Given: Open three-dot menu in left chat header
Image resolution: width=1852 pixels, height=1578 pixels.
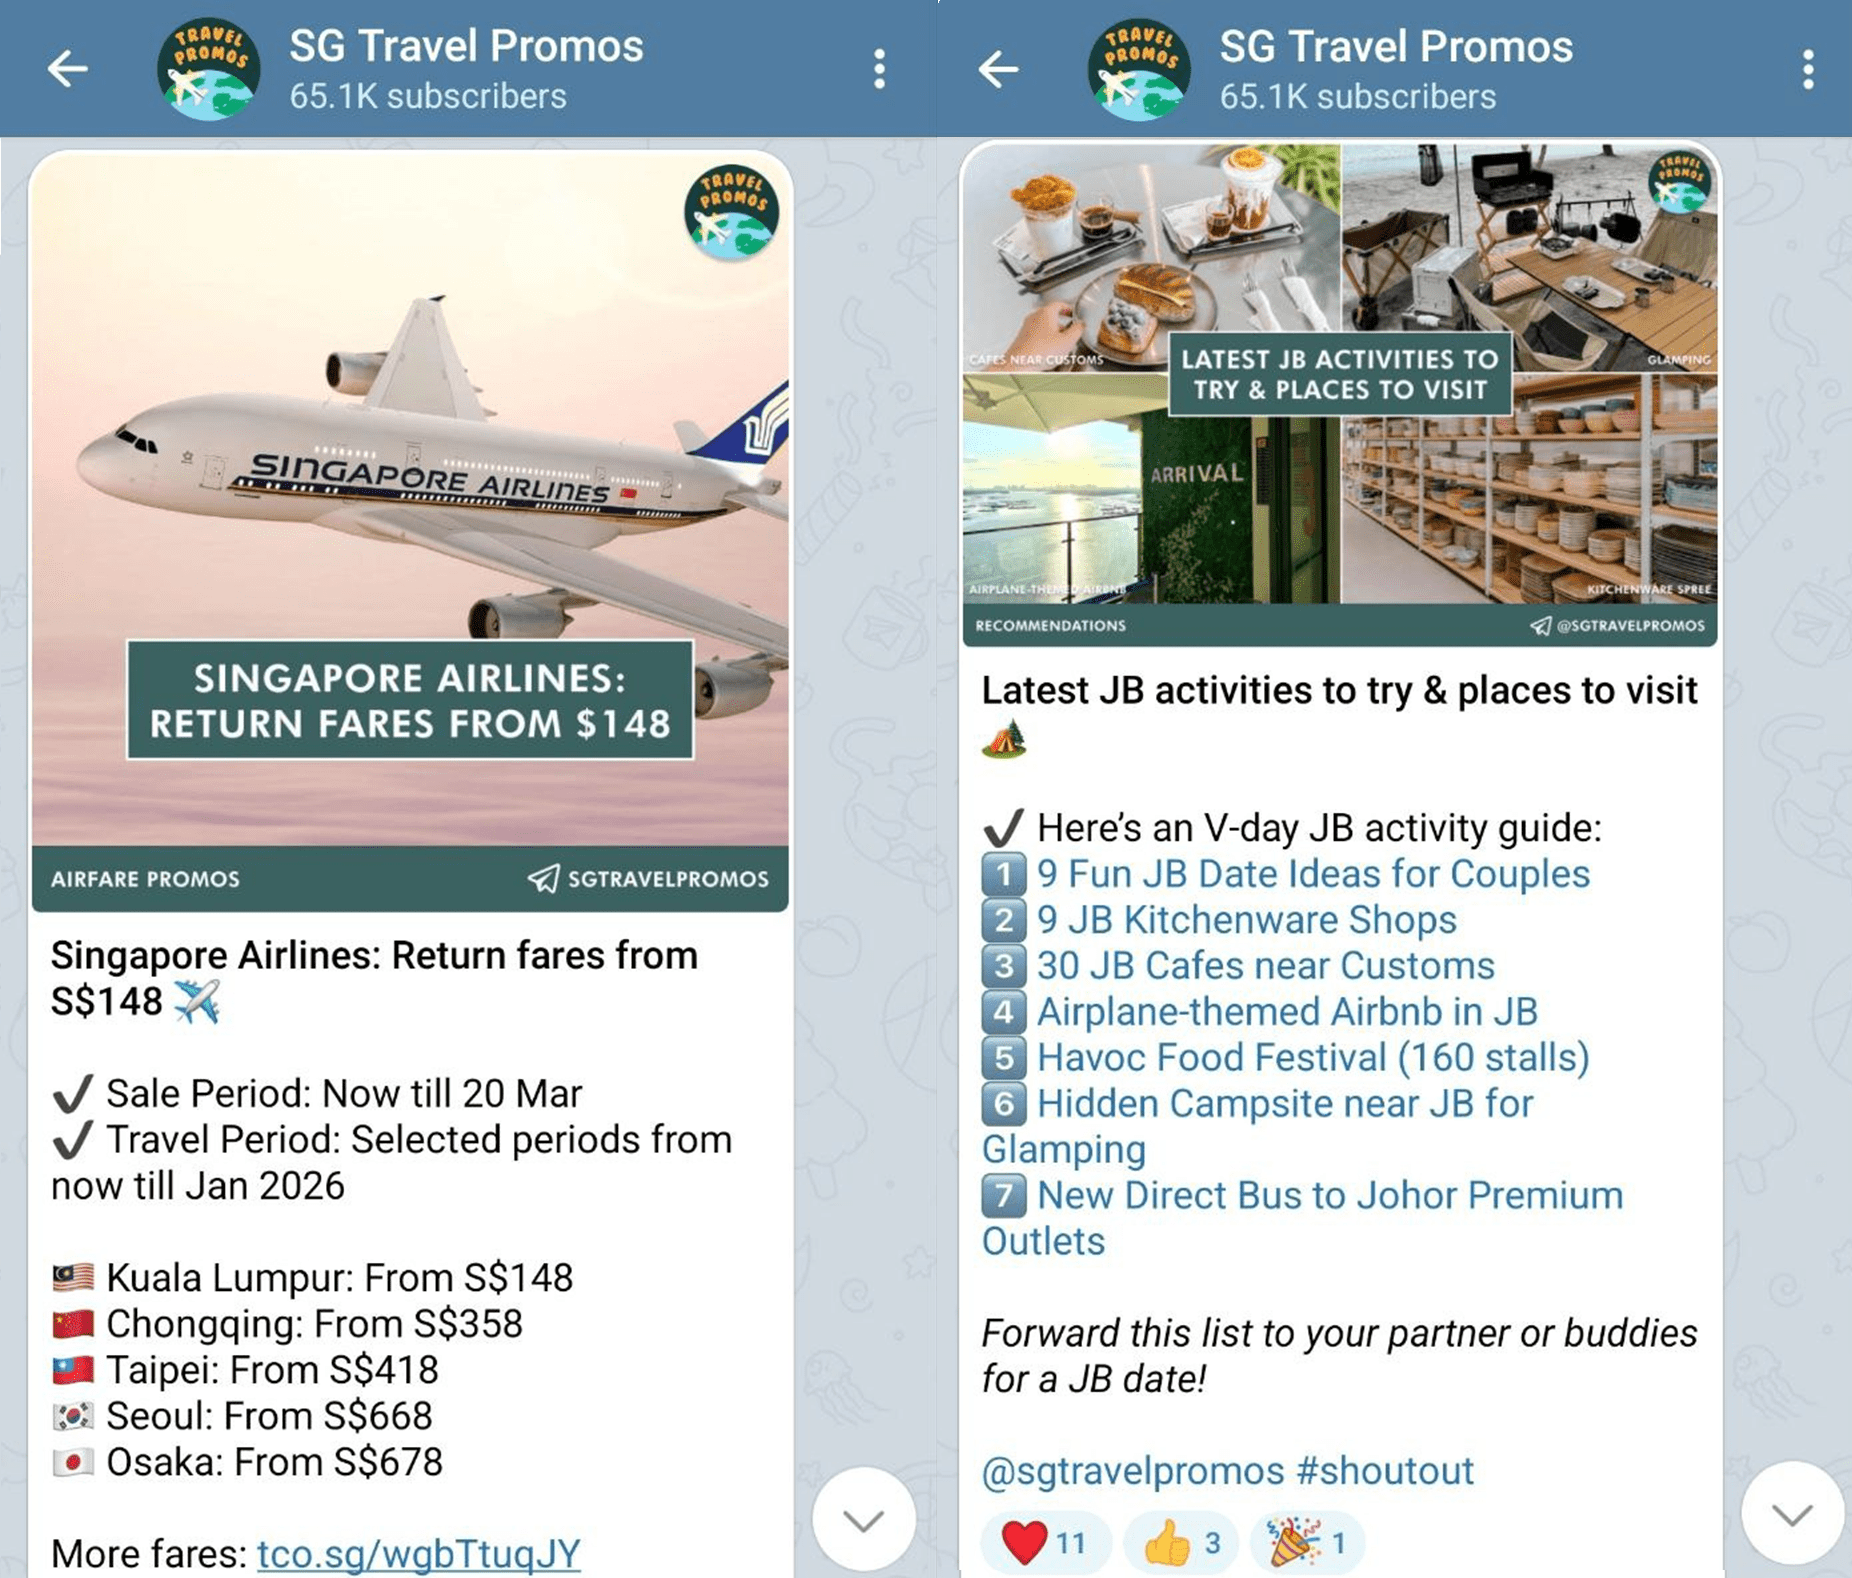Looking at the screenshot, I should 879,69.
